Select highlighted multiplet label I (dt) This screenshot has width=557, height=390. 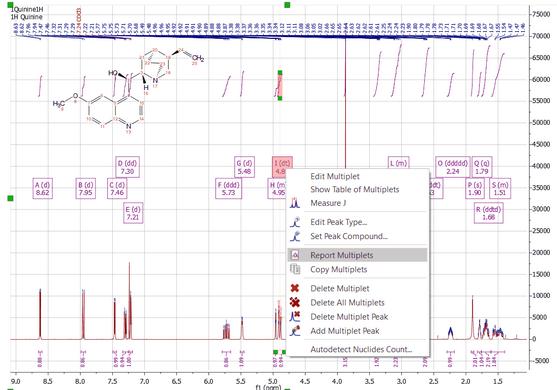(x=282, y=167)
